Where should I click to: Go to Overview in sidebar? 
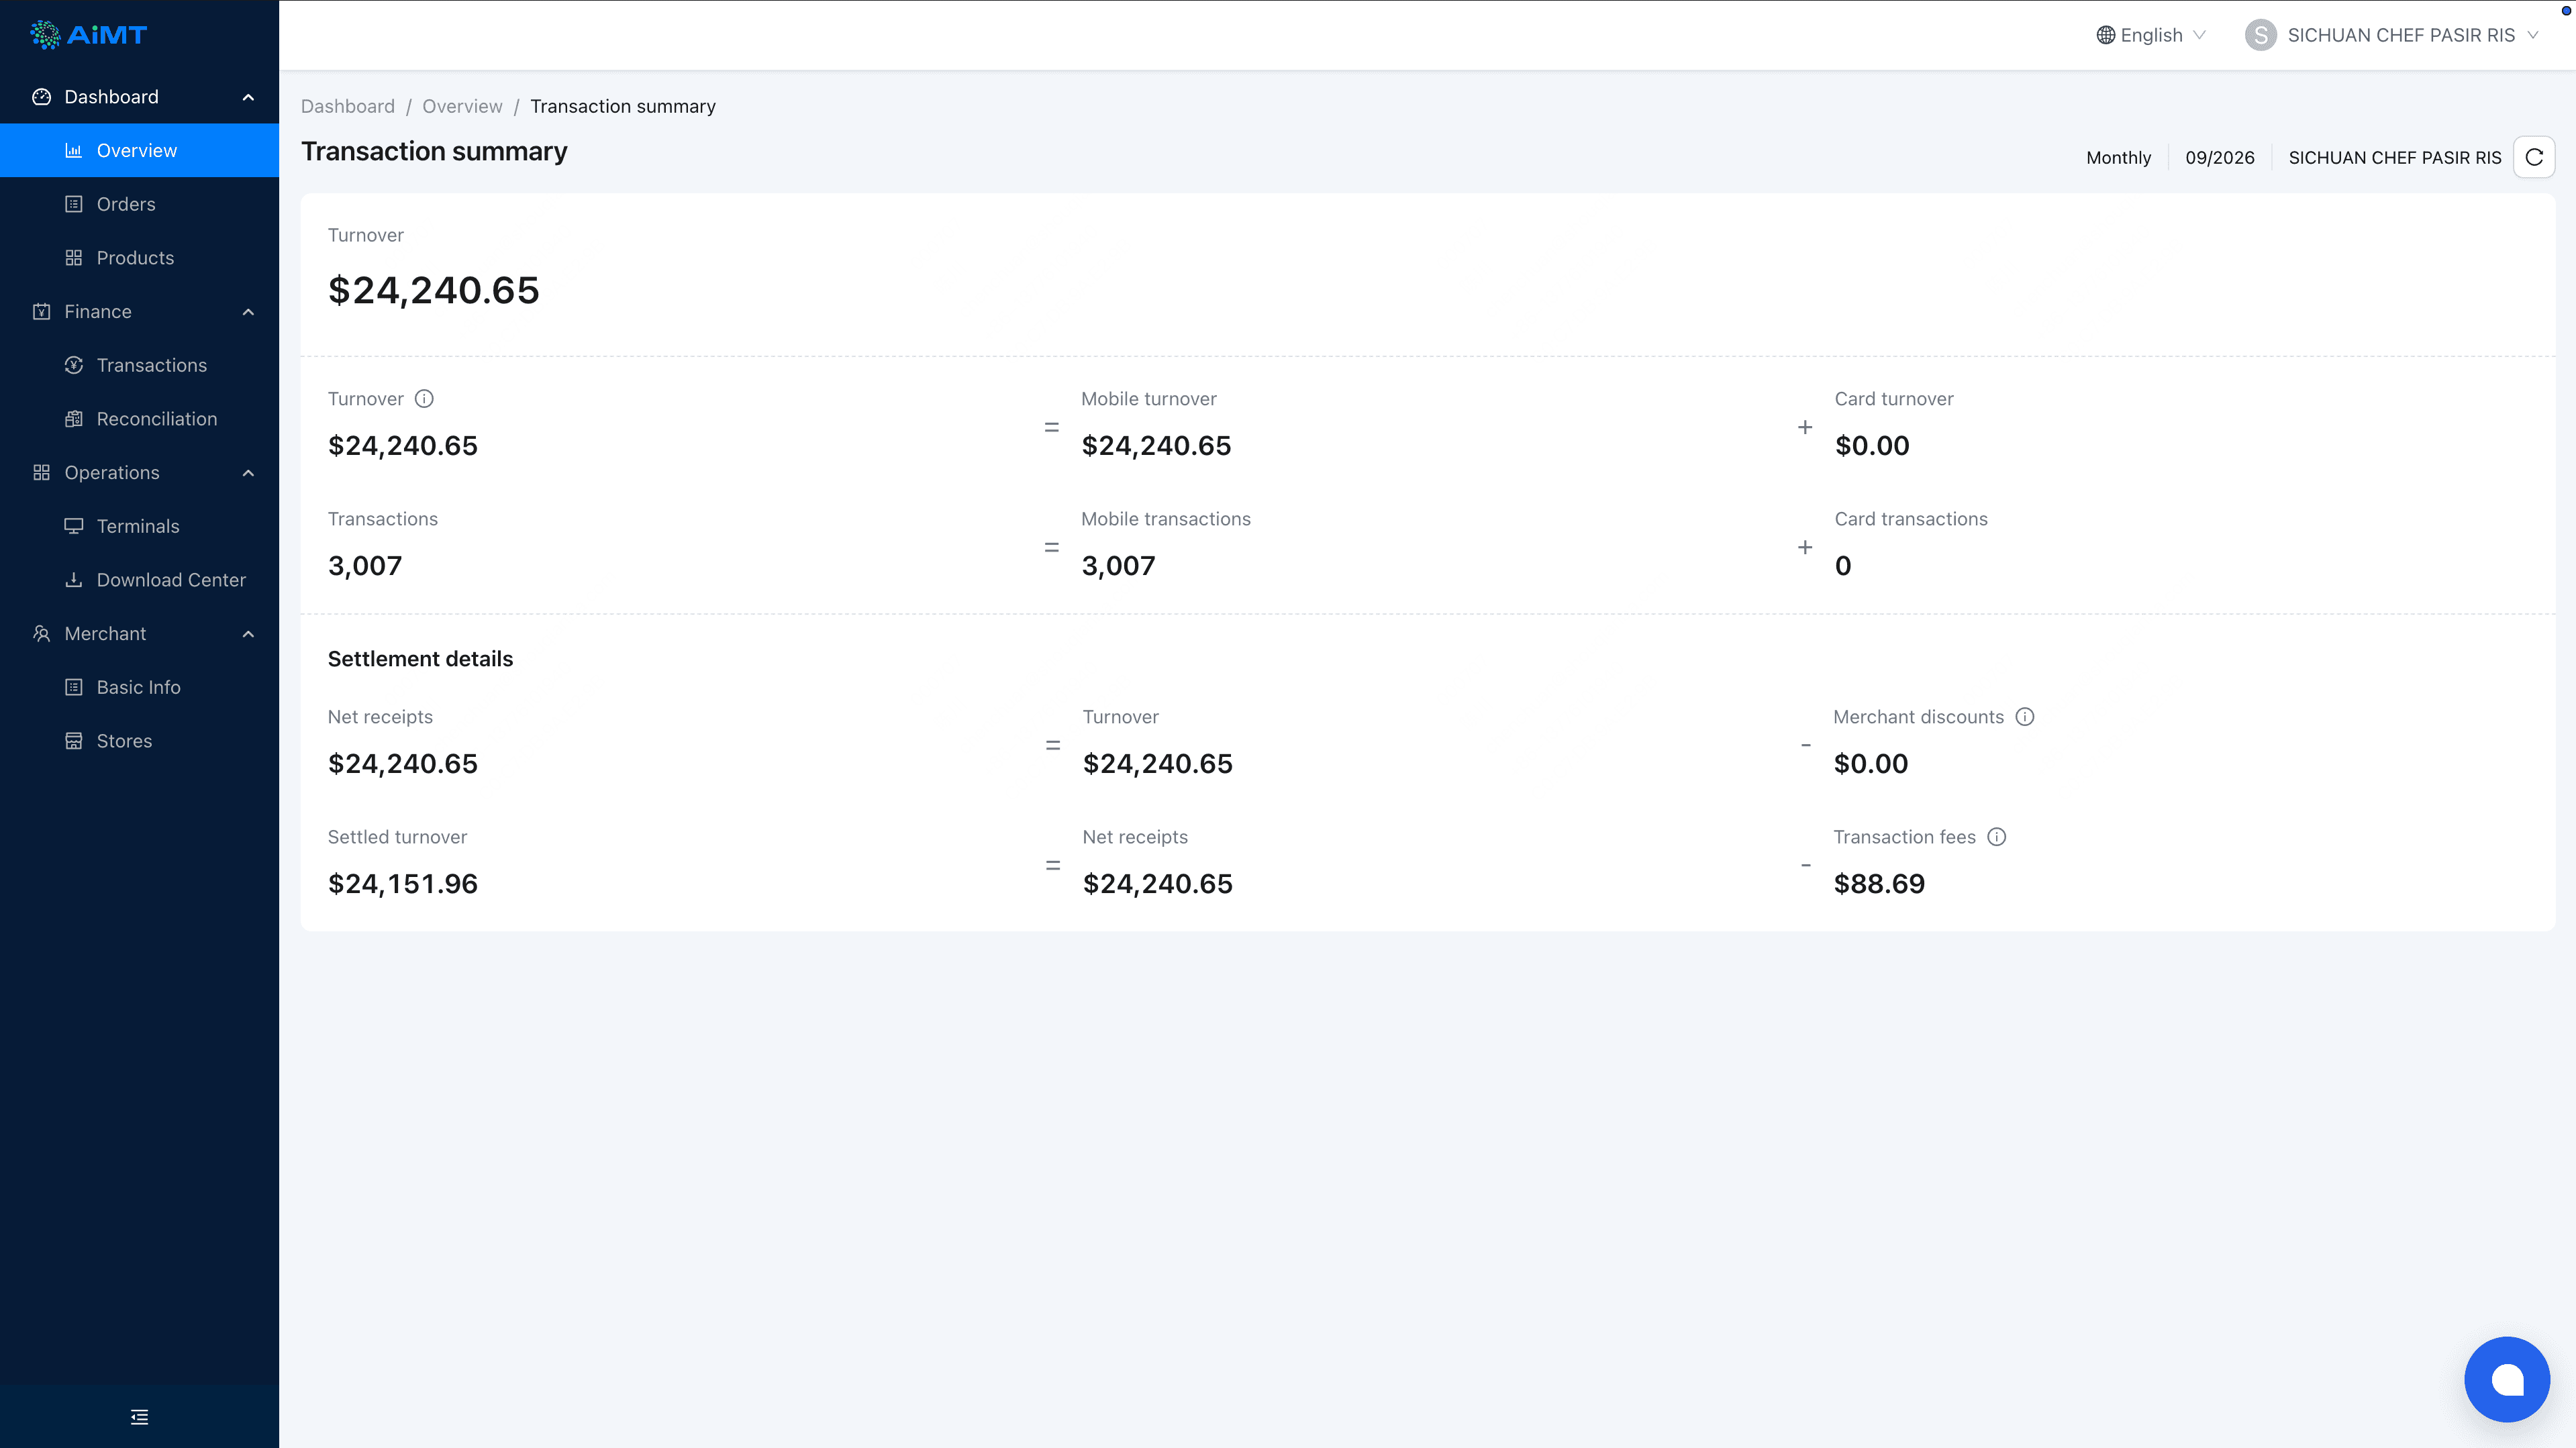tap(139, 151)
